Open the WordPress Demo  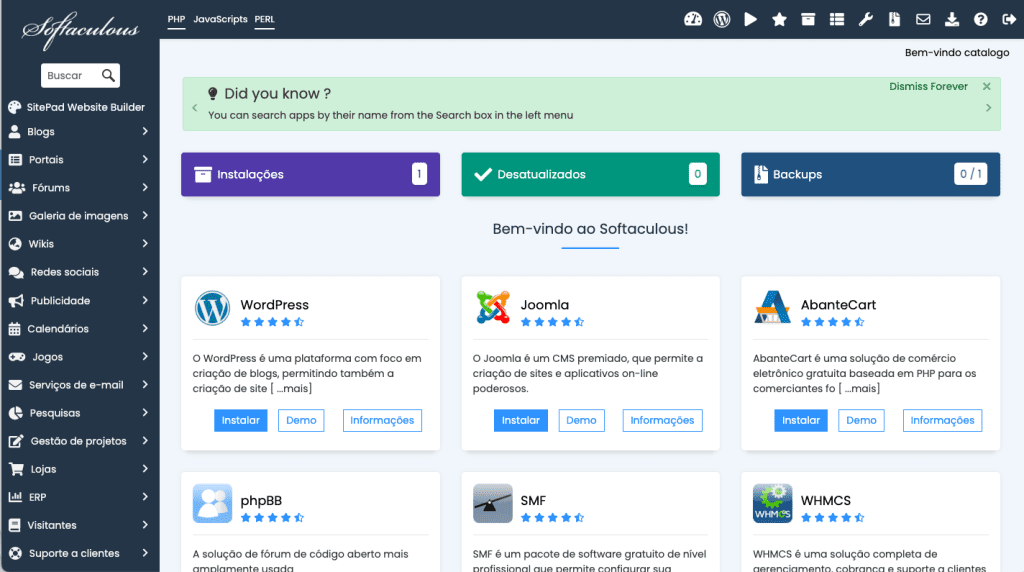point(301,421)
